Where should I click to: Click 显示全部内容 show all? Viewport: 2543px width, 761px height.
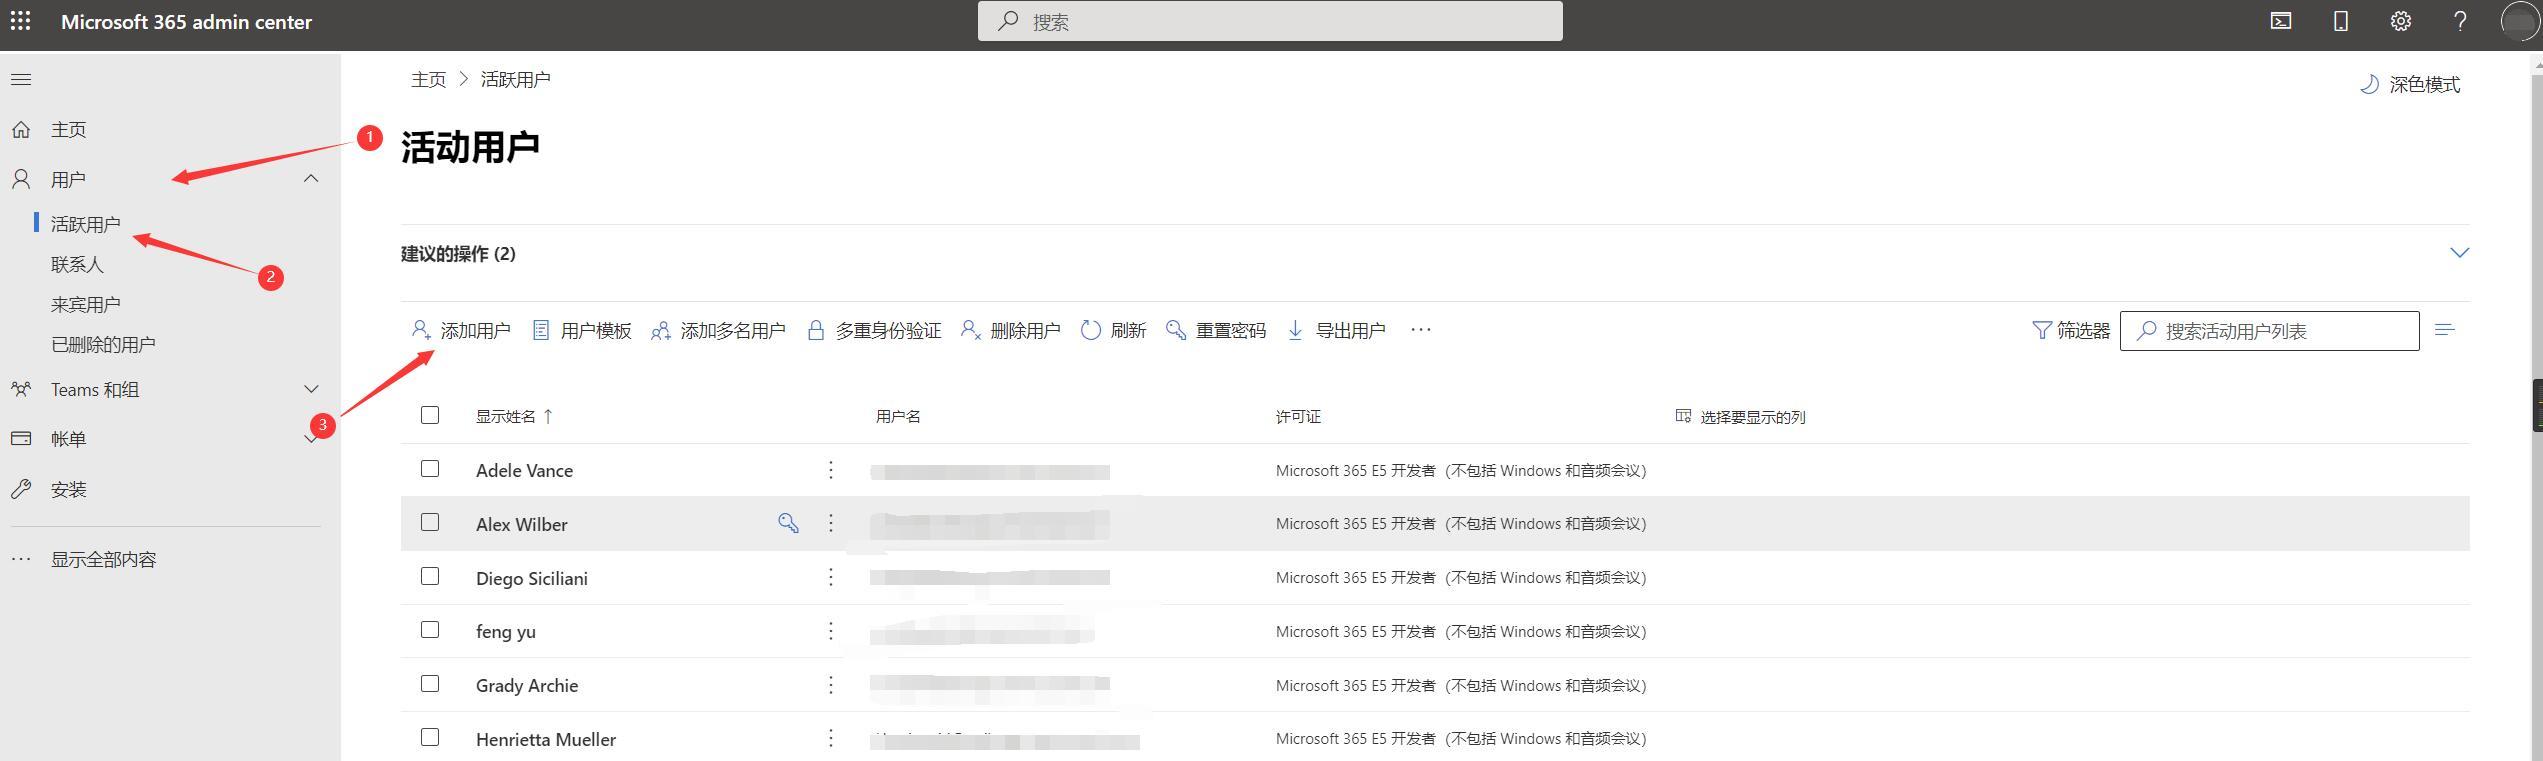pos(104,559)
